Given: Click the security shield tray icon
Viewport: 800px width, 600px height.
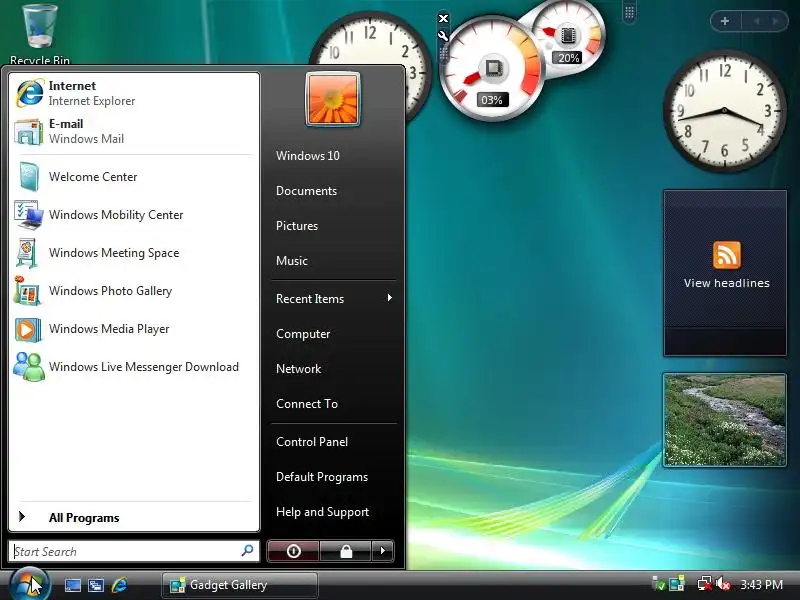Looking at the screenshot, I should 659,584.
